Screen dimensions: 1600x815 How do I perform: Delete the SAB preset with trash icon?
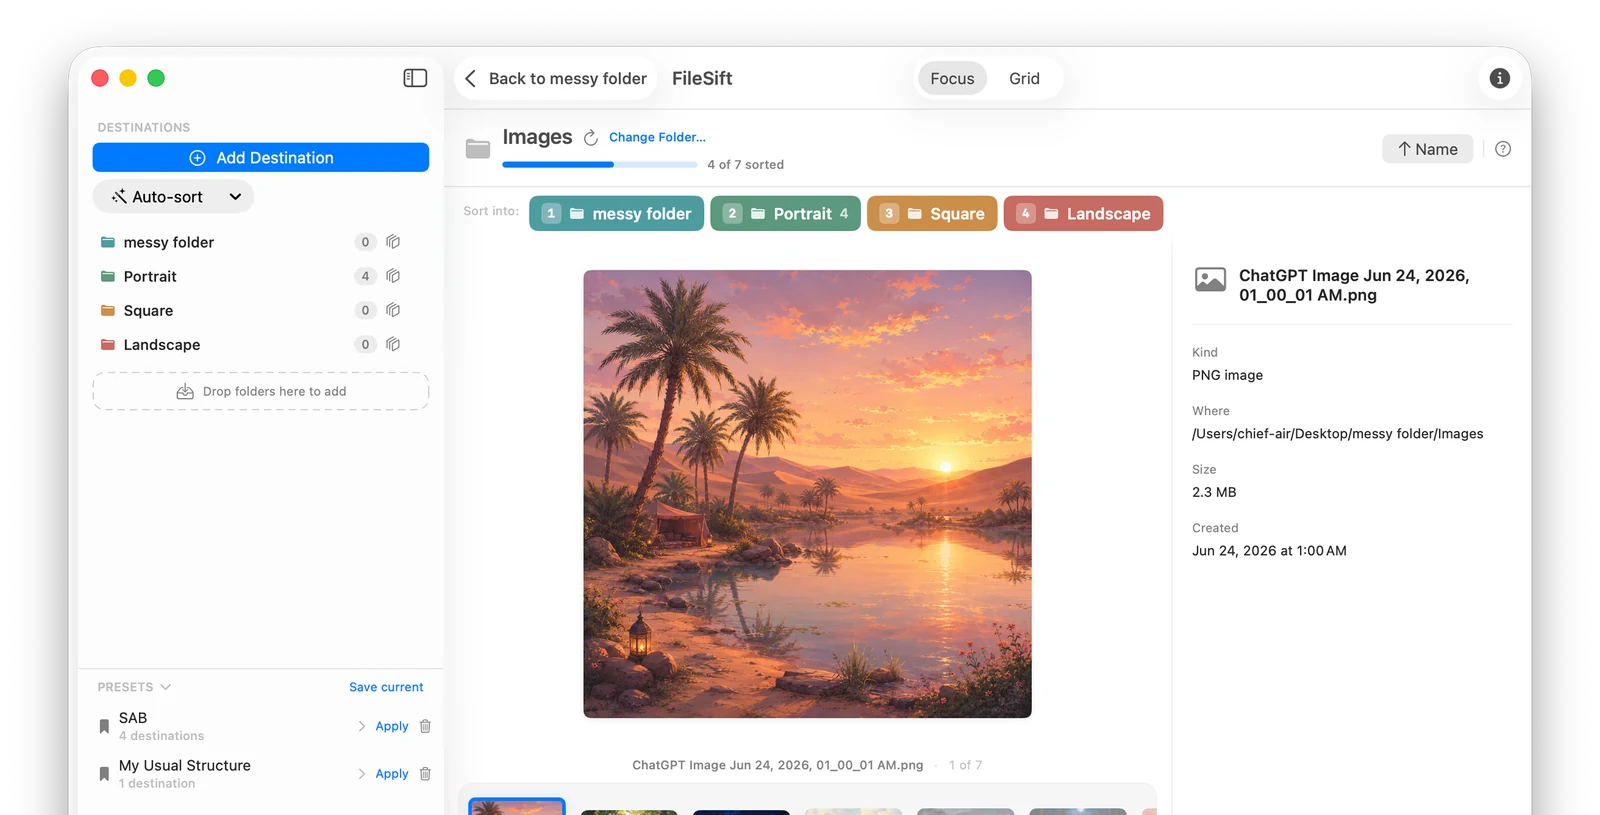tap(425, 726)
